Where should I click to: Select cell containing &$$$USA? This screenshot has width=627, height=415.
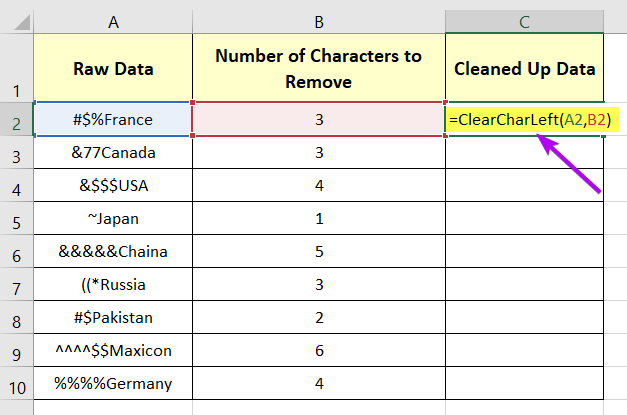(x=113, y=185)
